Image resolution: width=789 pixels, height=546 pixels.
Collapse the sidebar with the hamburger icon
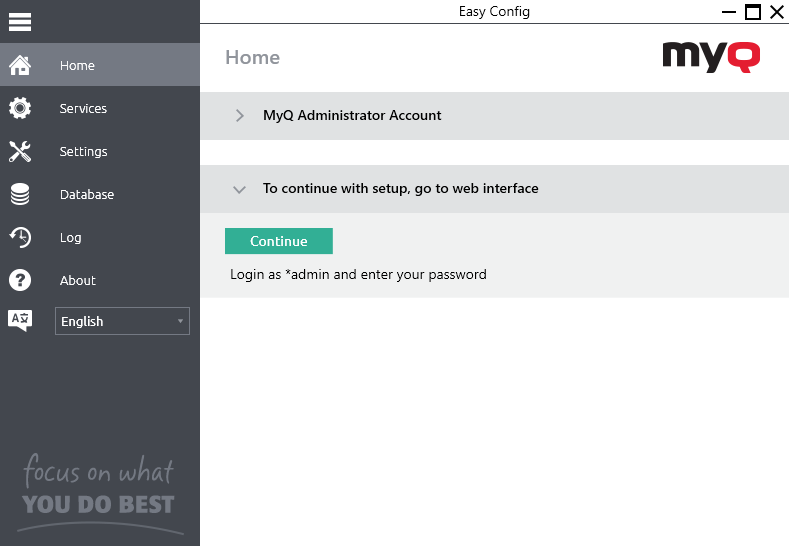[x=20, y=22]
